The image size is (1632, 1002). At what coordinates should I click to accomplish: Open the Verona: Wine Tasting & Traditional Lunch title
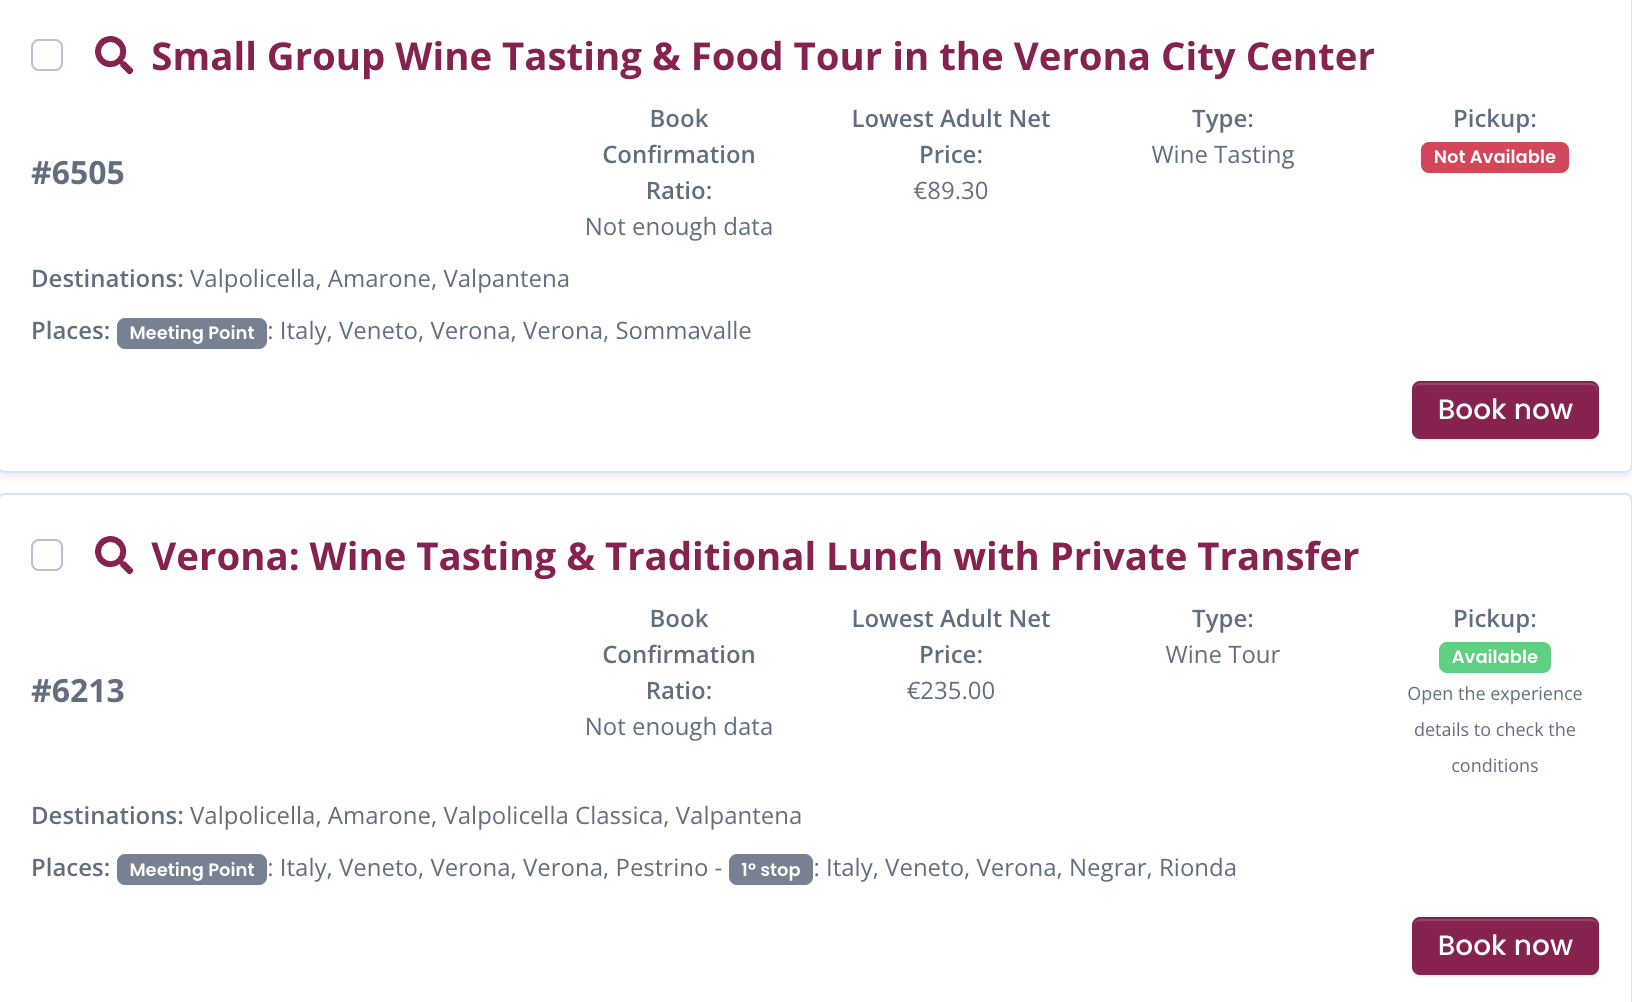click(x=755, y=557)
